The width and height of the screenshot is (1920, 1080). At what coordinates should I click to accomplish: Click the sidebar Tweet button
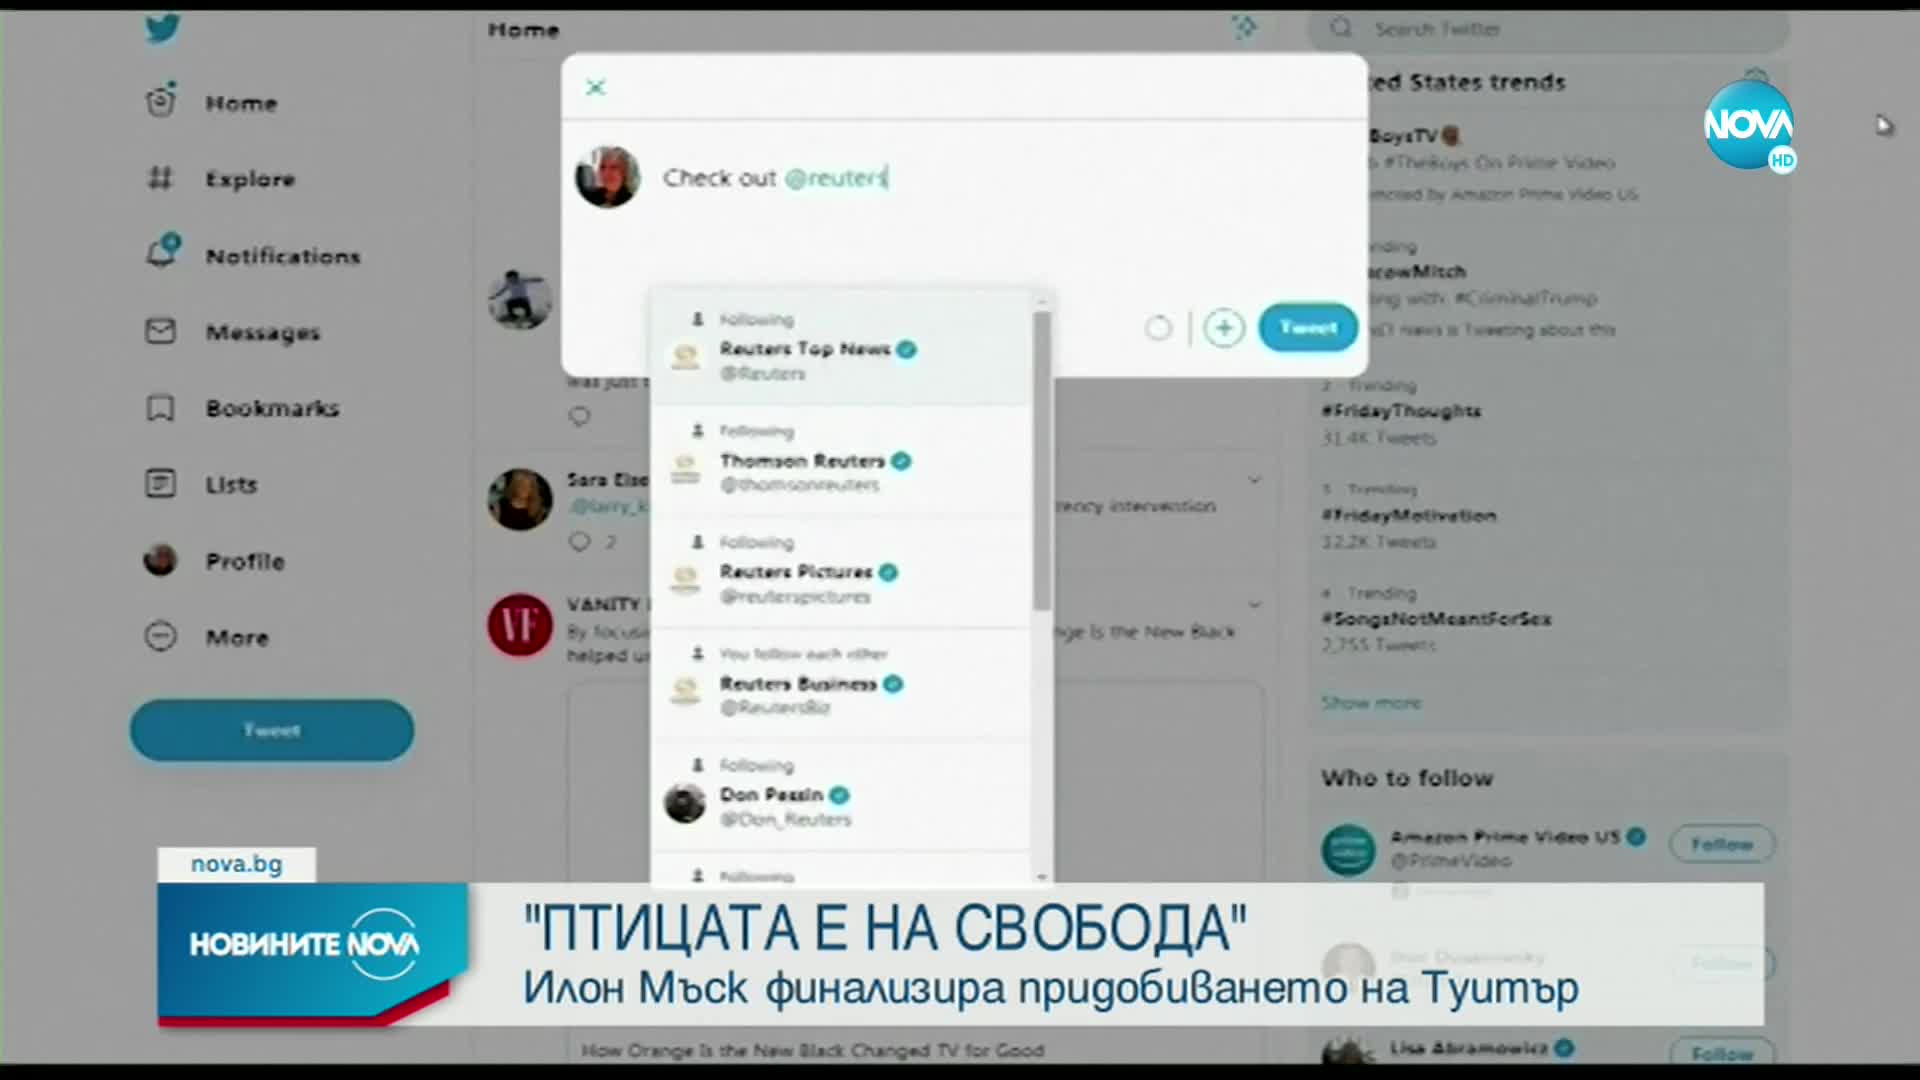click(272, 730)
